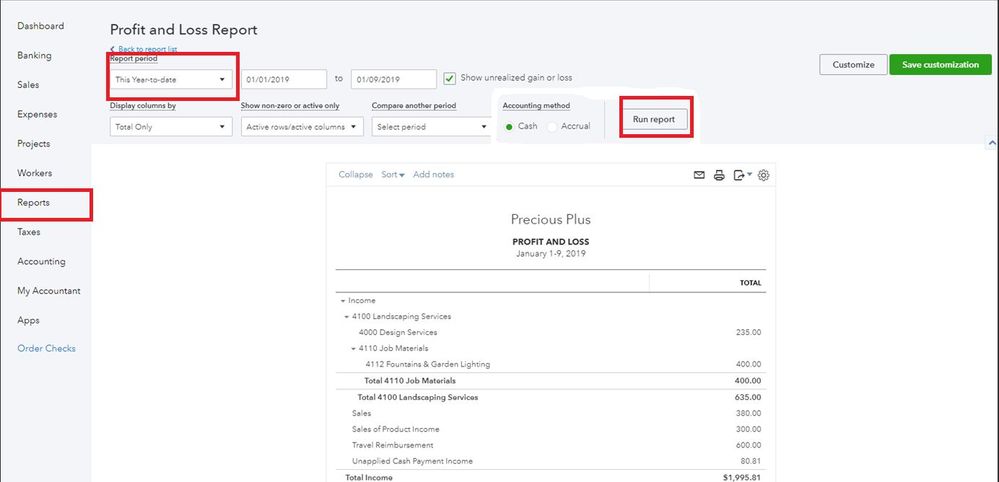
Task: Open the Sort dropdown in report toolbar
Action: (392, 175)
